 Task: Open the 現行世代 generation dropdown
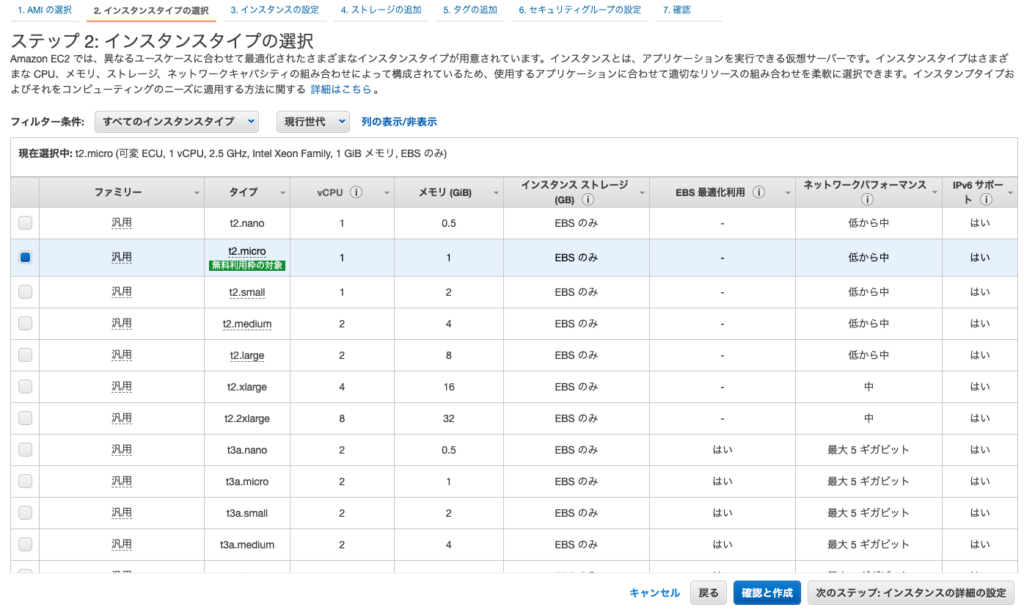(x=313, y=121)
